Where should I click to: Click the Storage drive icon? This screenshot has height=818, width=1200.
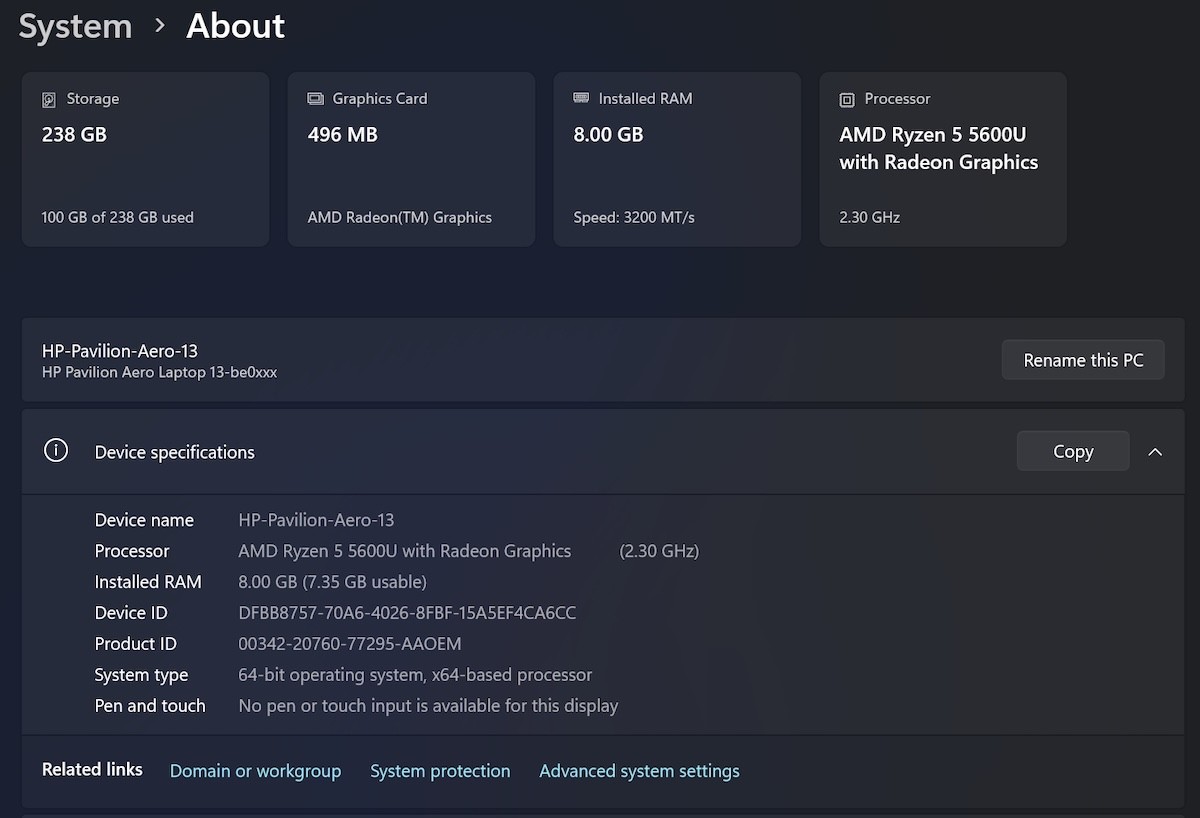pyautogui.click(x=49, y=100)
